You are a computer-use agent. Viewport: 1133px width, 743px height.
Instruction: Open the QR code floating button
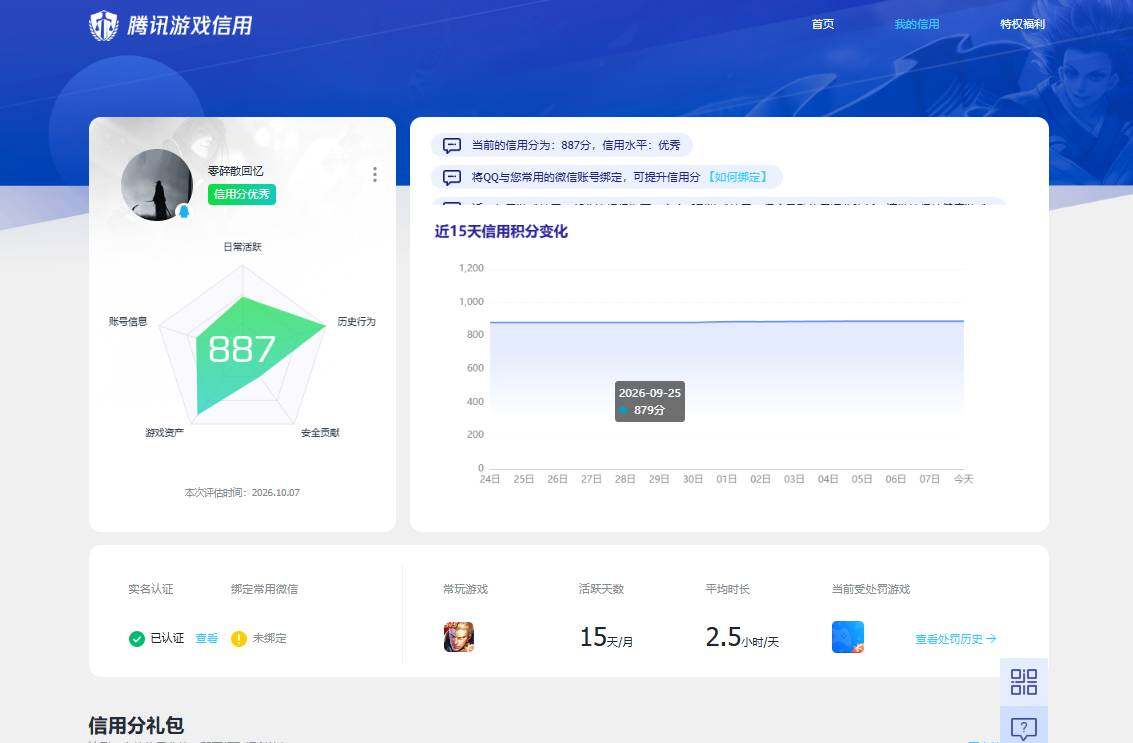pos(1024,682)
